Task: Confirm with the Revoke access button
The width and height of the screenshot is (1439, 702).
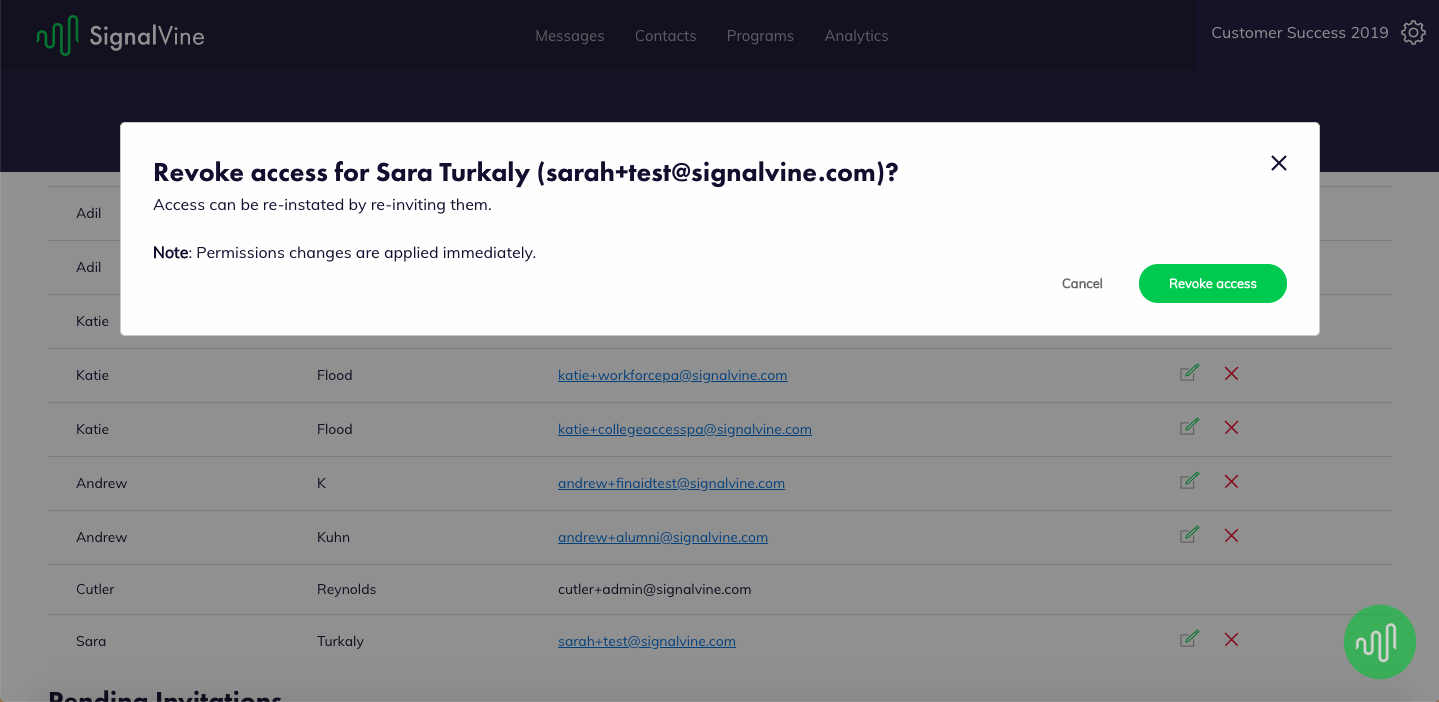Action: [1213, 283]
